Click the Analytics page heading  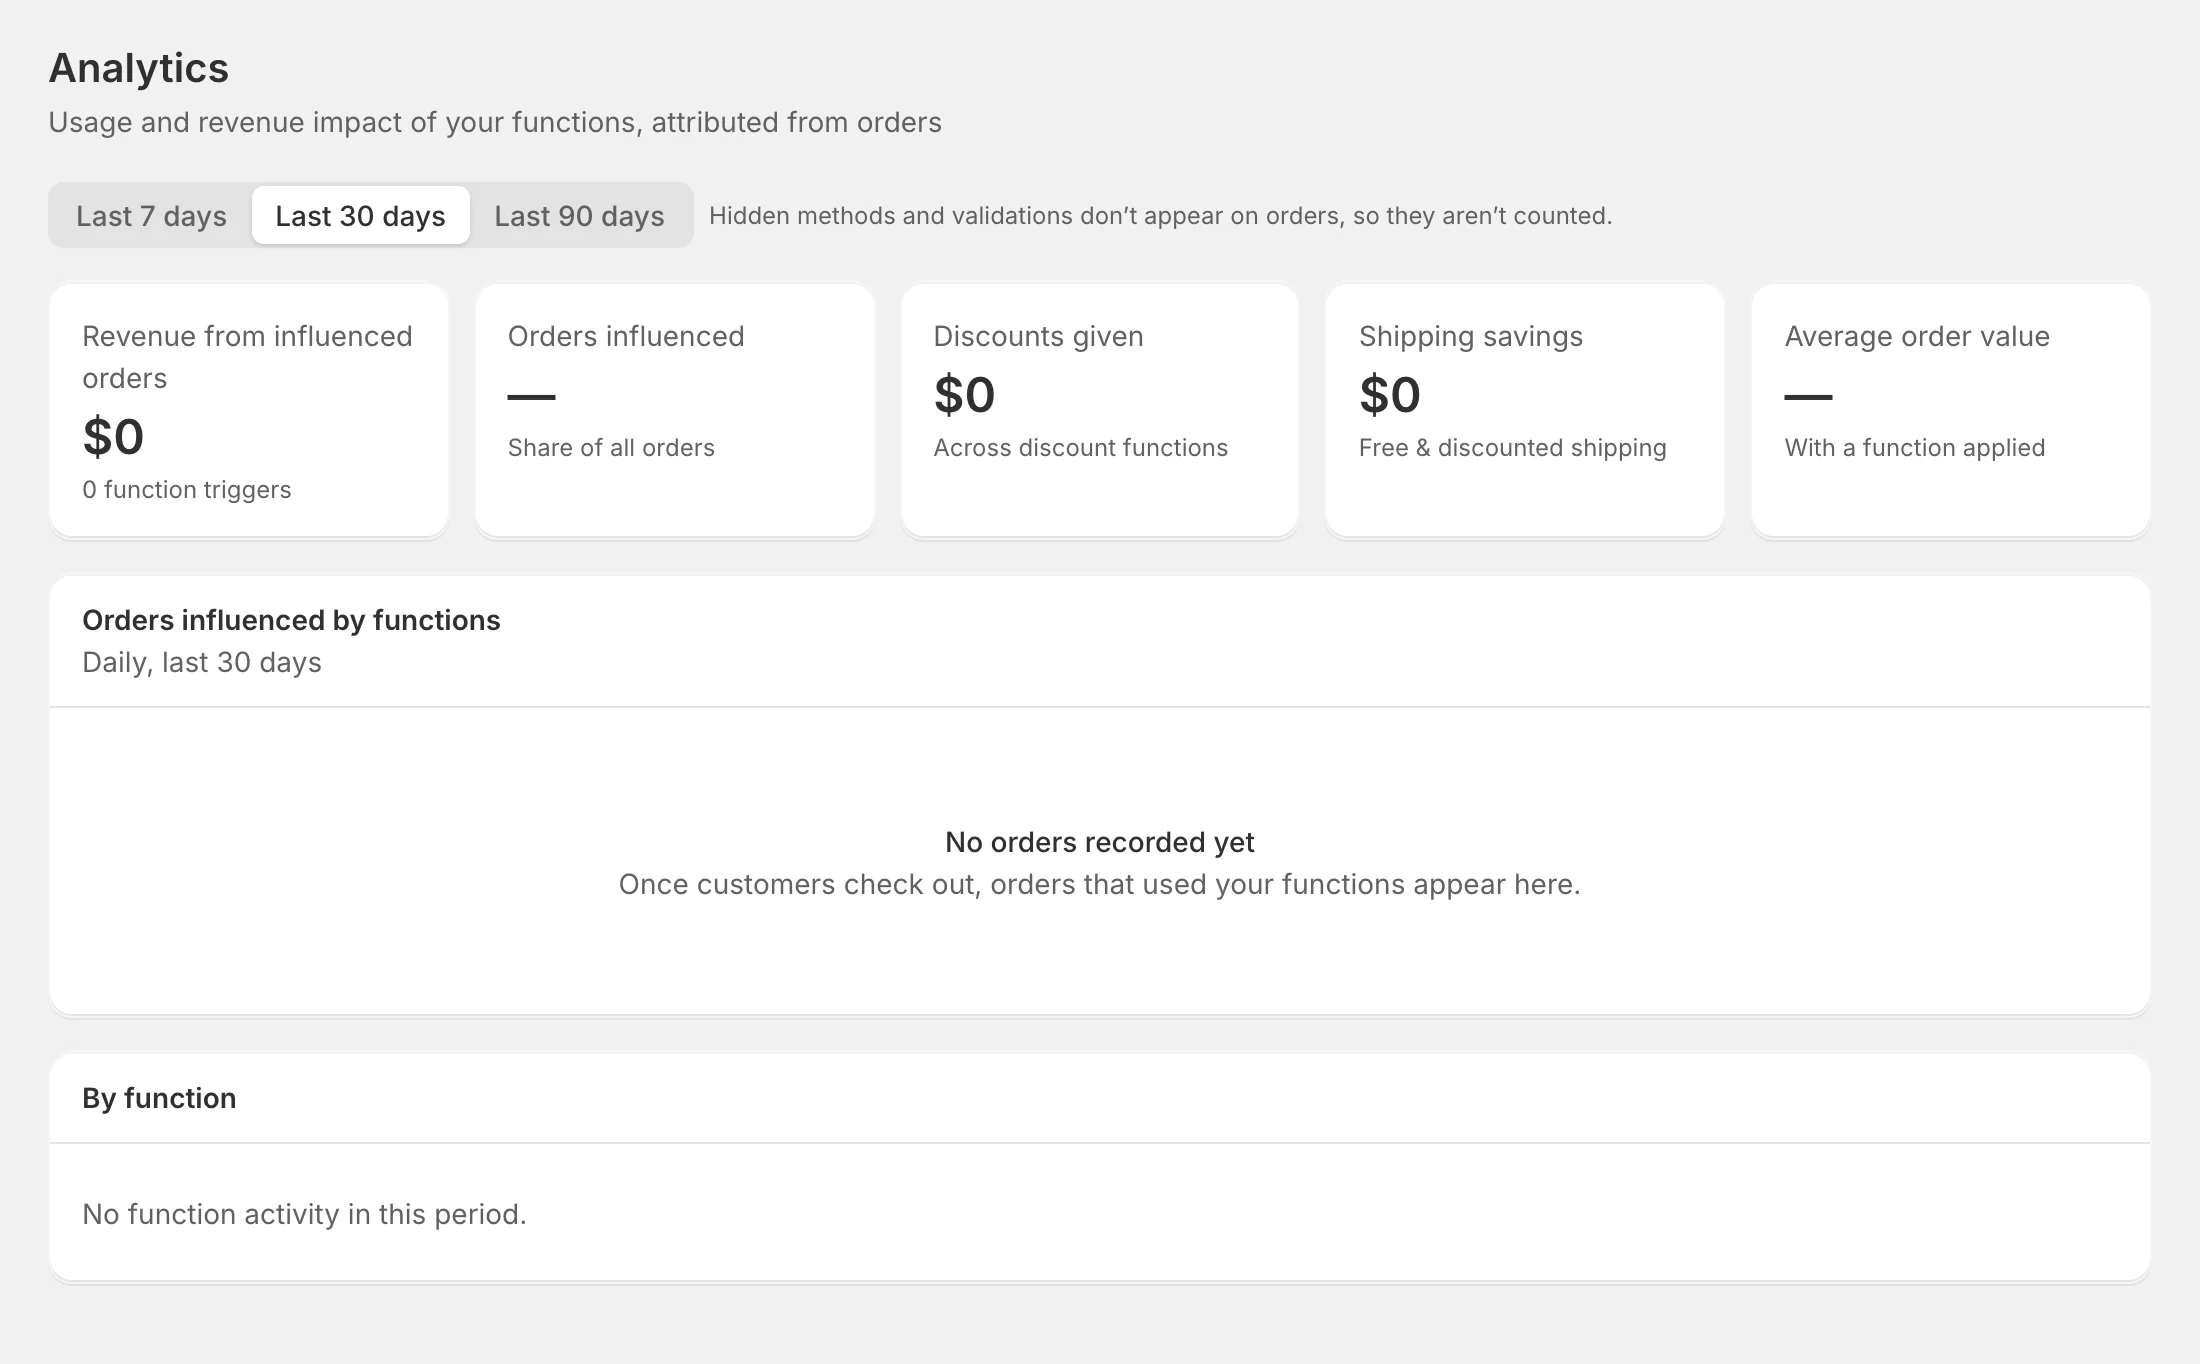pos(139,68)
